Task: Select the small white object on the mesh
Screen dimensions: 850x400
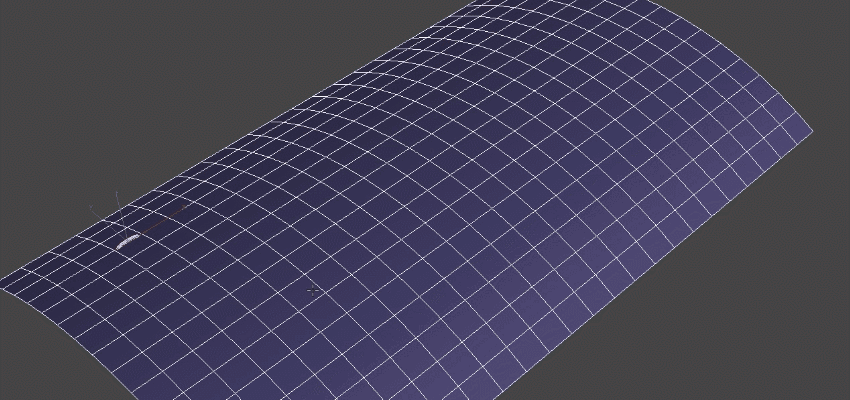Action: pyautogui.click(x=128, y=241)
